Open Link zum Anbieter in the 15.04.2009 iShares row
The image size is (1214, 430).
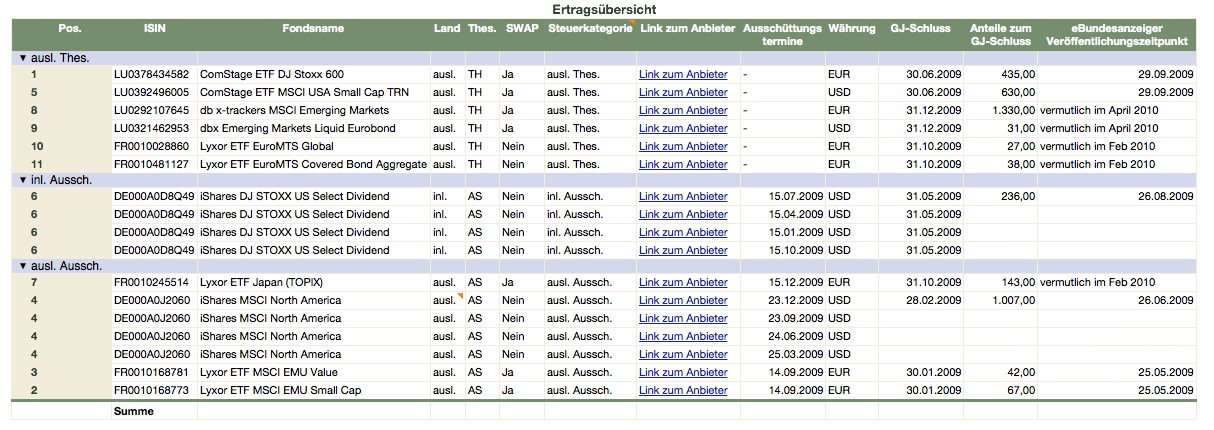[x=683, y=214]
